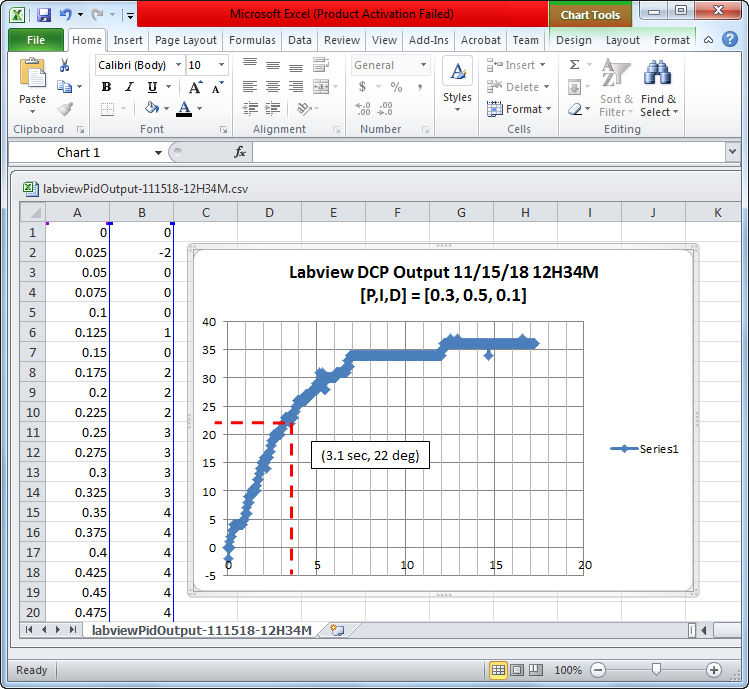Toggle Underline formatting
The height and width of the screenshot is (689, 749).
[152, 87]
